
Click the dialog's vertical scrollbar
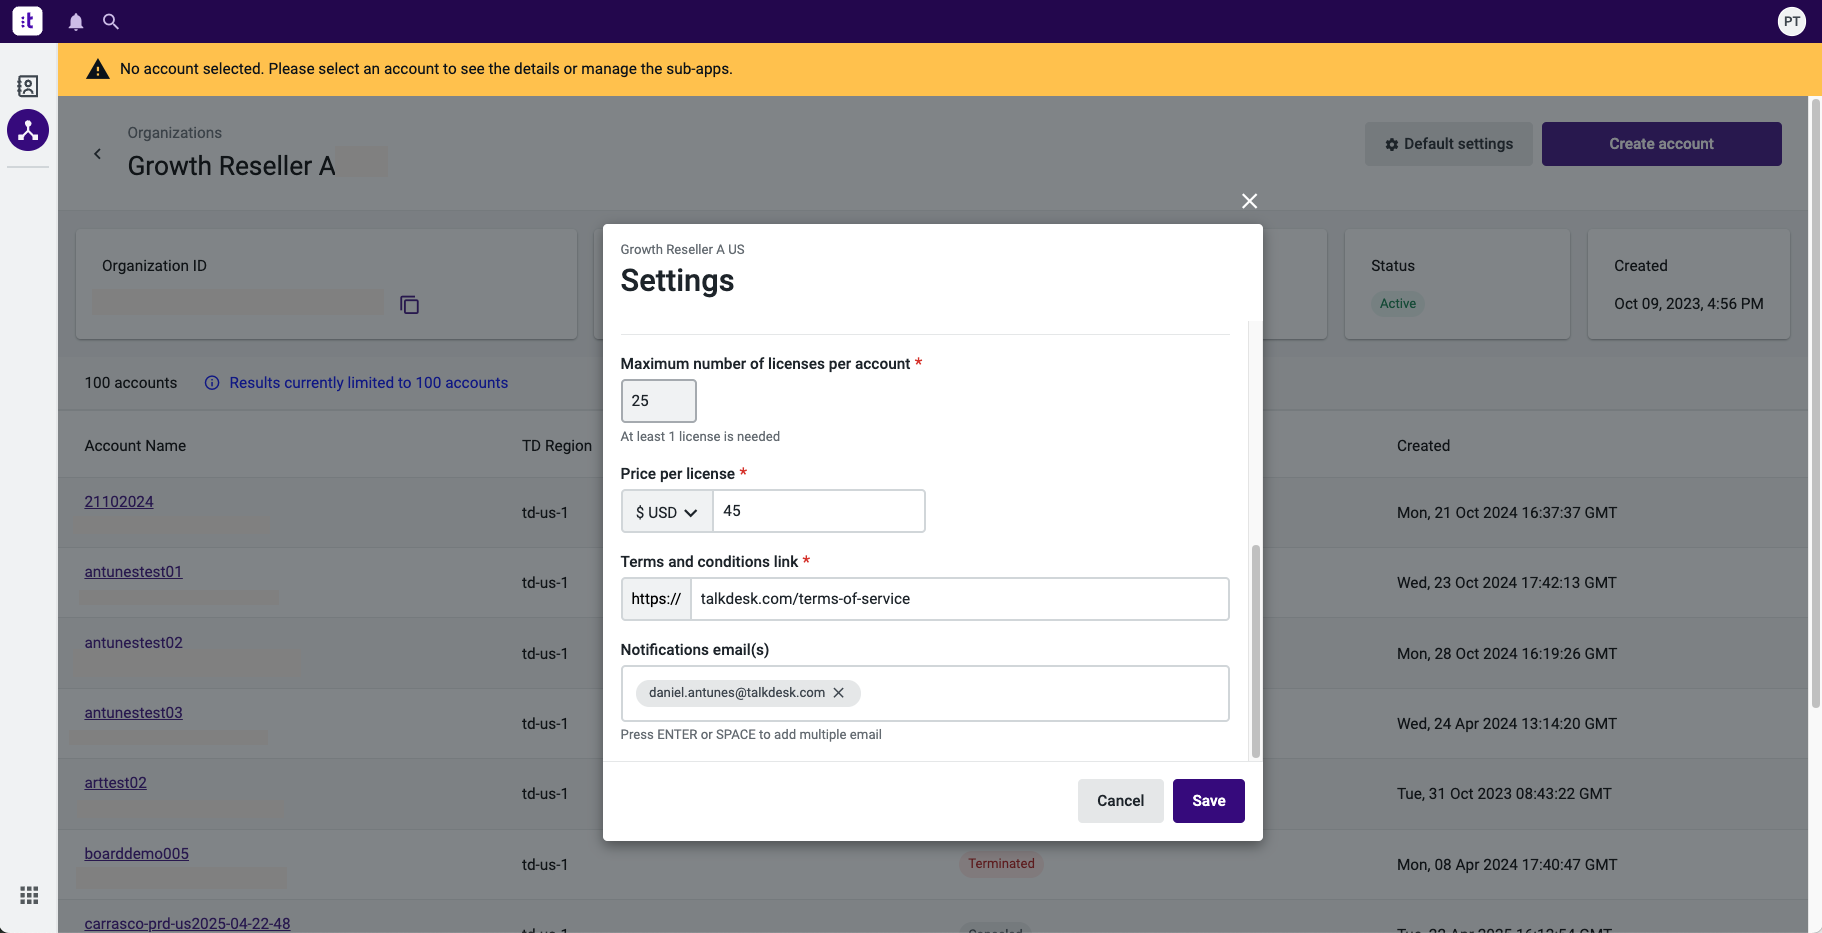pyautogui.click(x=1255, y=651)
